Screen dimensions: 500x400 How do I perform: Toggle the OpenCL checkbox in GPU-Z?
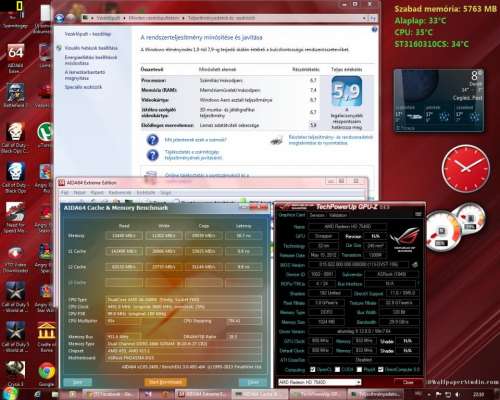pos(312,369)
